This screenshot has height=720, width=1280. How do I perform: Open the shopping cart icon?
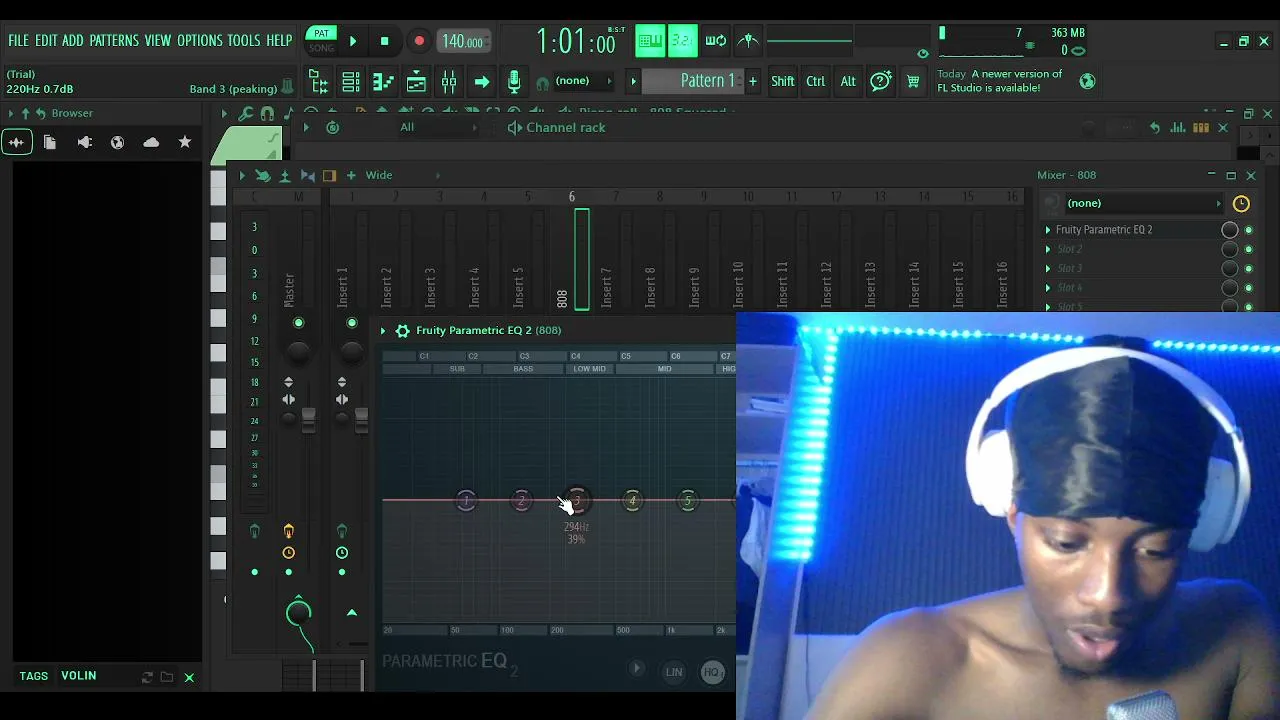(913, 81)
